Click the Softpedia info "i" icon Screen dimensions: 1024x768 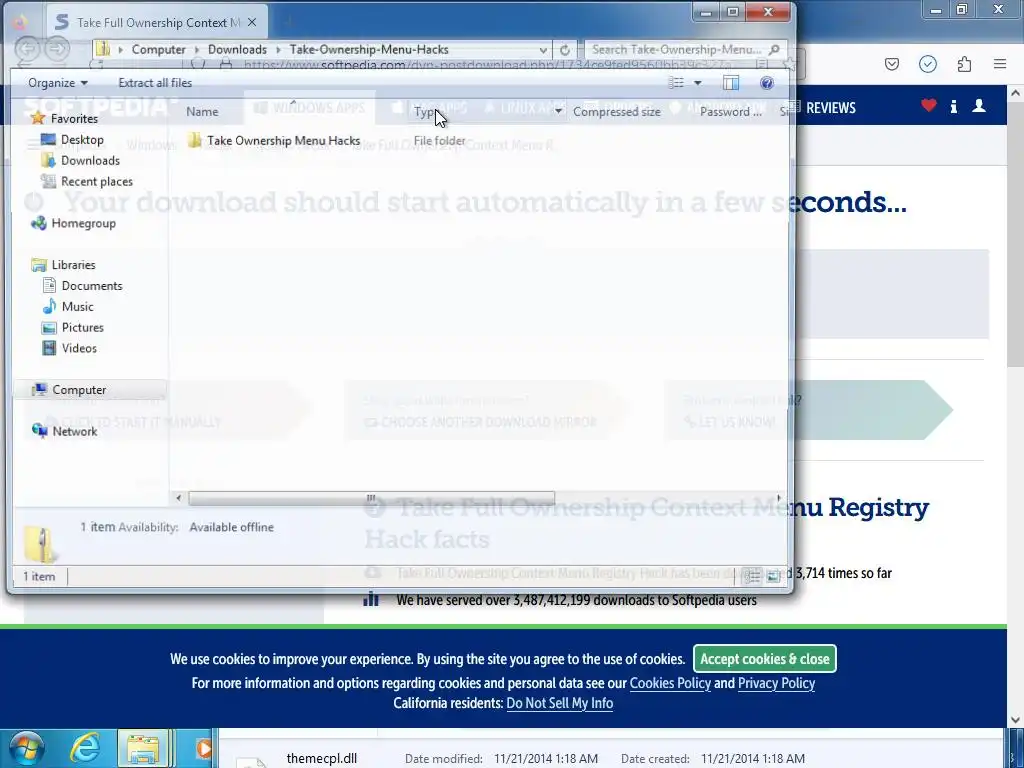pos(953,106)
